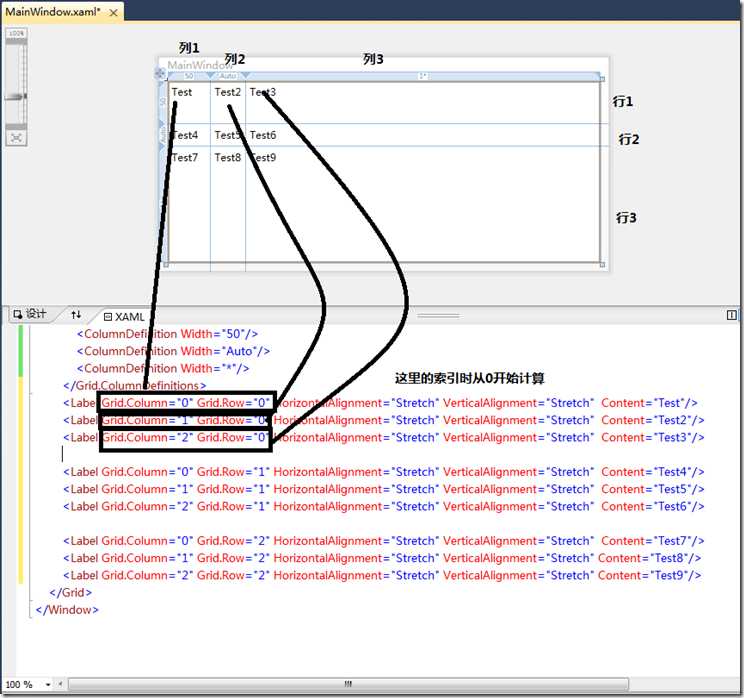
Task: Click the </Grid> closing tag
Action: click(71, 592)
